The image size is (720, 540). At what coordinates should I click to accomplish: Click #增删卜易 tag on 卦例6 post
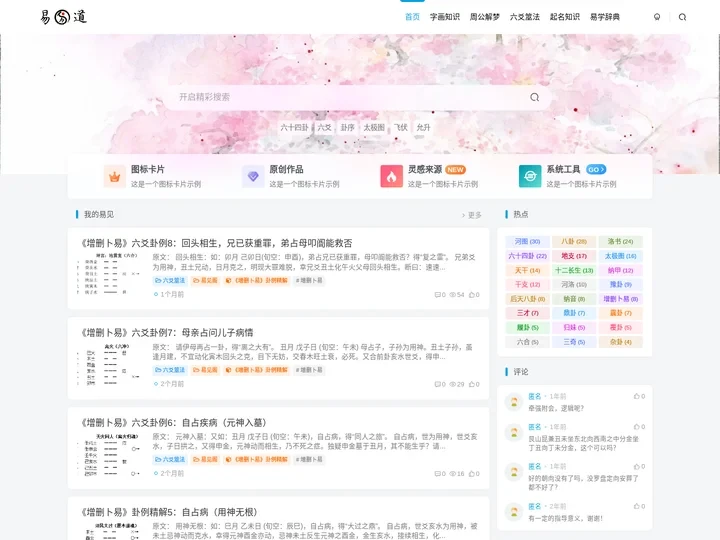pyautogui.click(x=309, y=459)
